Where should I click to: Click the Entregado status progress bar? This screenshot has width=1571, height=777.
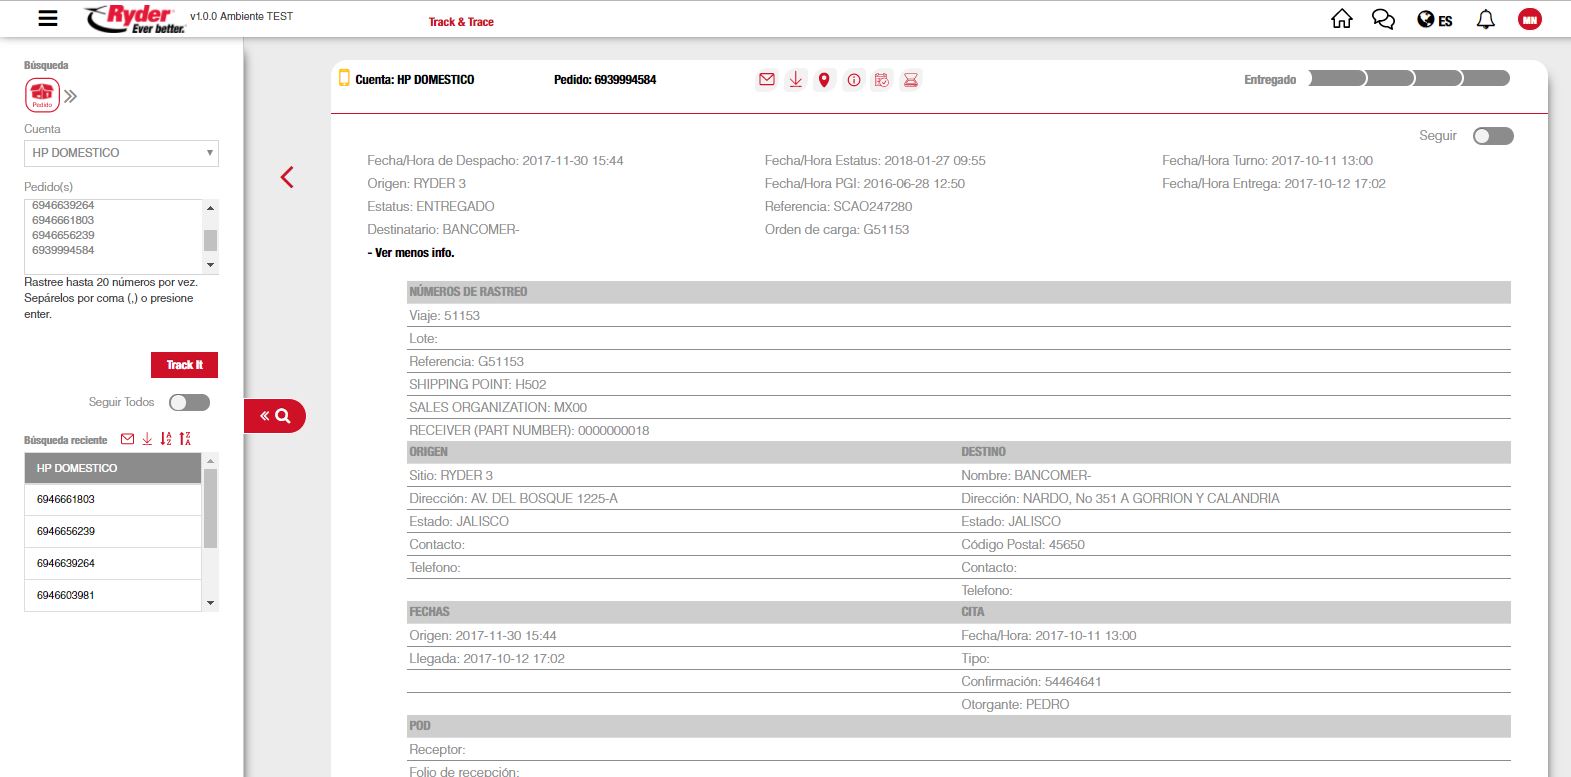[1409, 79]
